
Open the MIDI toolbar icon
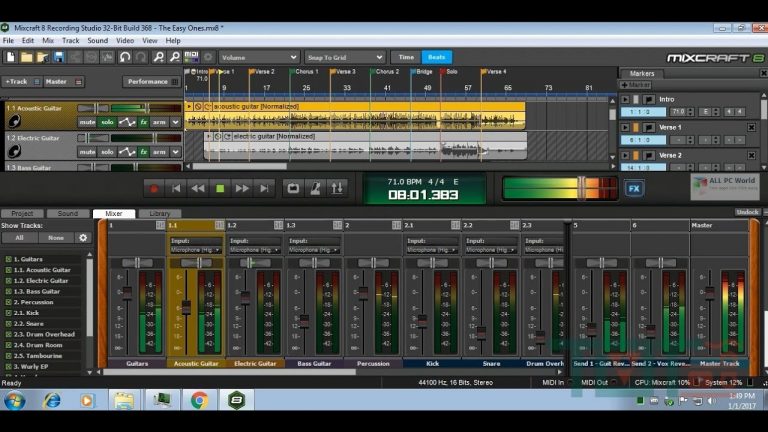(192, 57)
